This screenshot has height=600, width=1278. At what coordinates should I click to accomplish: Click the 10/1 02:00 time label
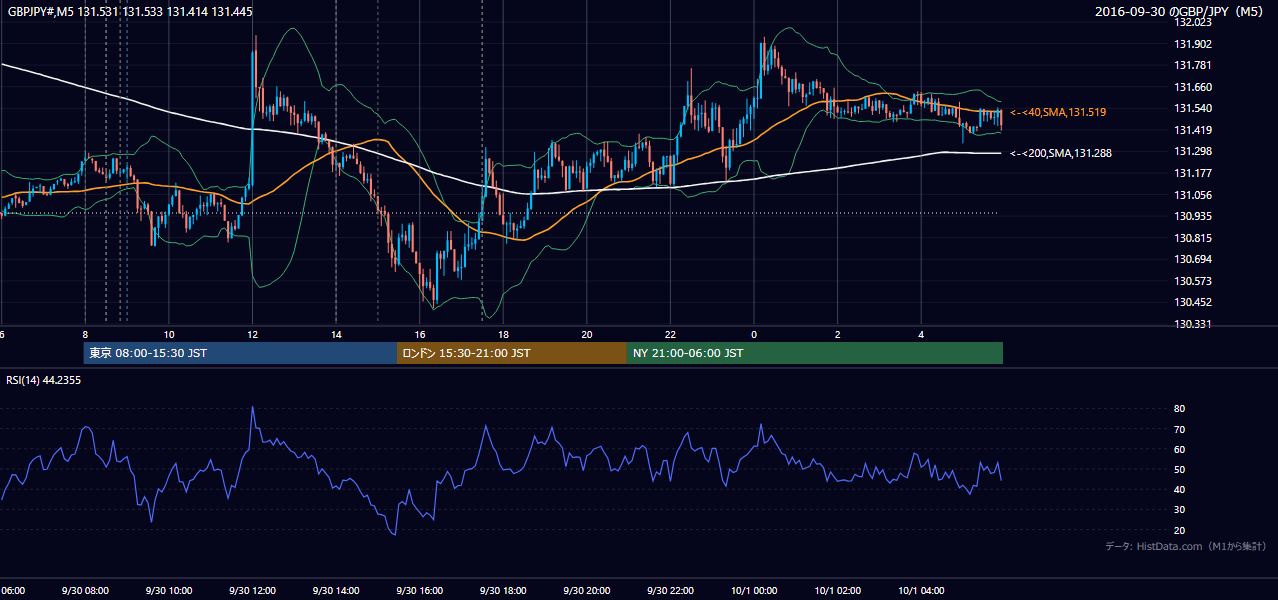coord(837,591)
